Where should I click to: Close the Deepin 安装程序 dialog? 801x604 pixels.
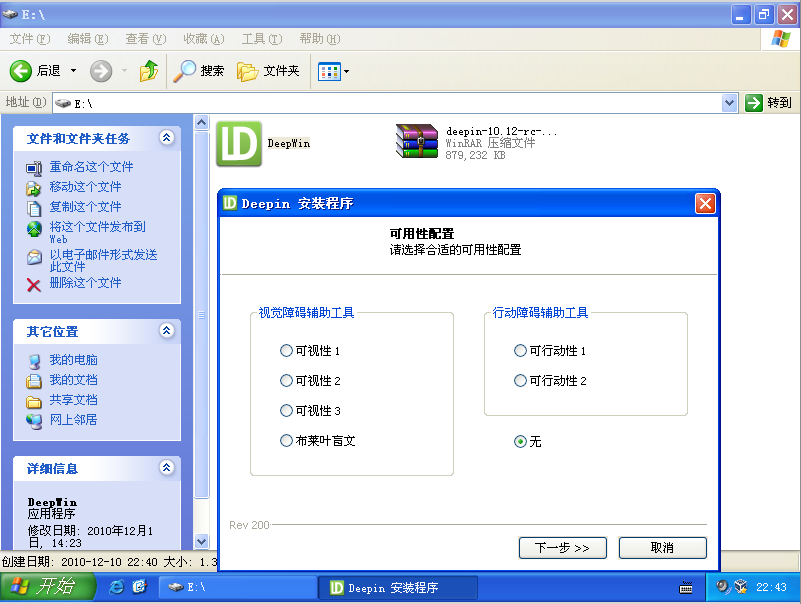click(x=705, y=204)
